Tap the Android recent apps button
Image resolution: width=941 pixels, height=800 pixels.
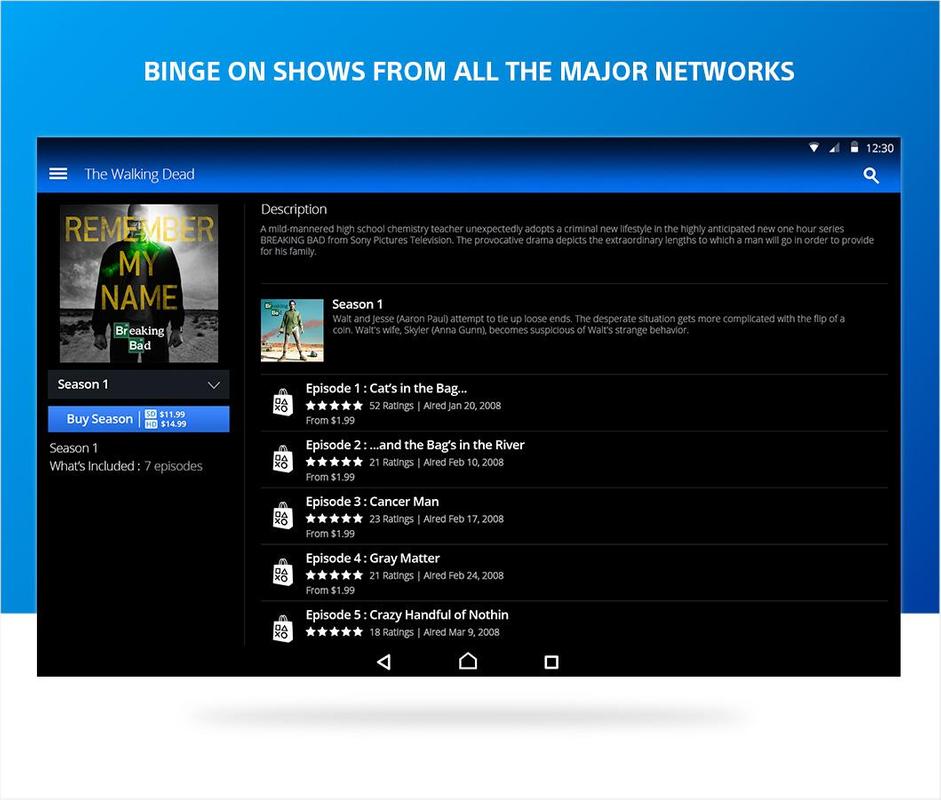coord(552,662)
